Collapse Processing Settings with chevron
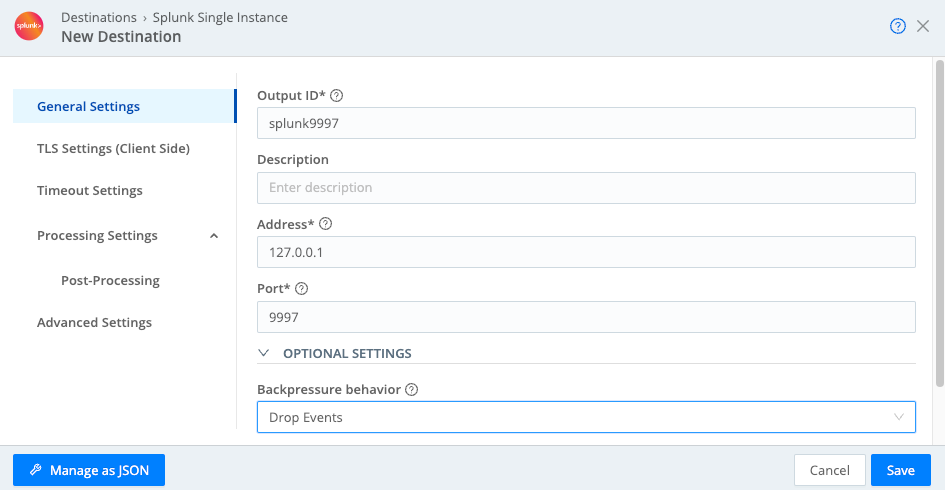The width and height of the screenshot is (945, 490). point(214,236)
